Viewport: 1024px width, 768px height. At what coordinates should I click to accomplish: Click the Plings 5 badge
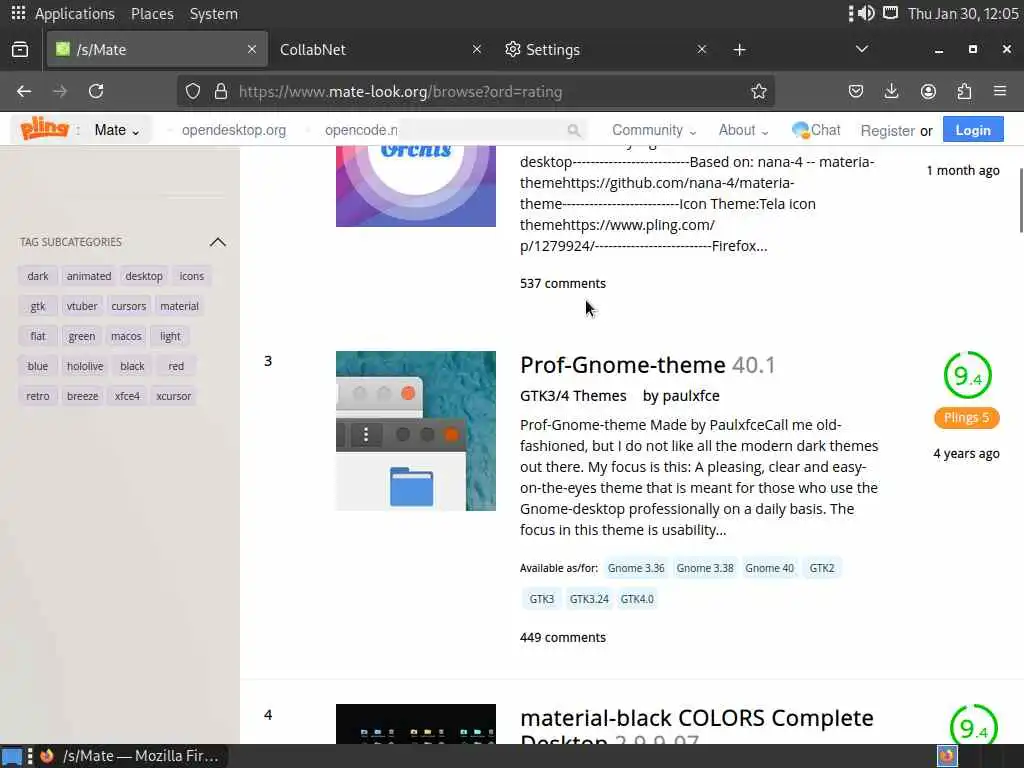point(967,418)
